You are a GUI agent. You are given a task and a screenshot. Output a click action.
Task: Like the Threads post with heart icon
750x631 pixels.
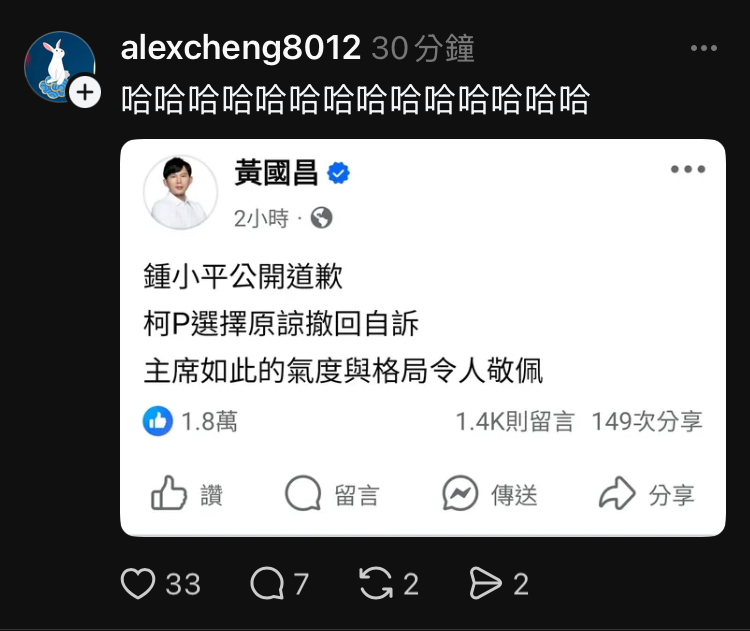tap(138, 583)
